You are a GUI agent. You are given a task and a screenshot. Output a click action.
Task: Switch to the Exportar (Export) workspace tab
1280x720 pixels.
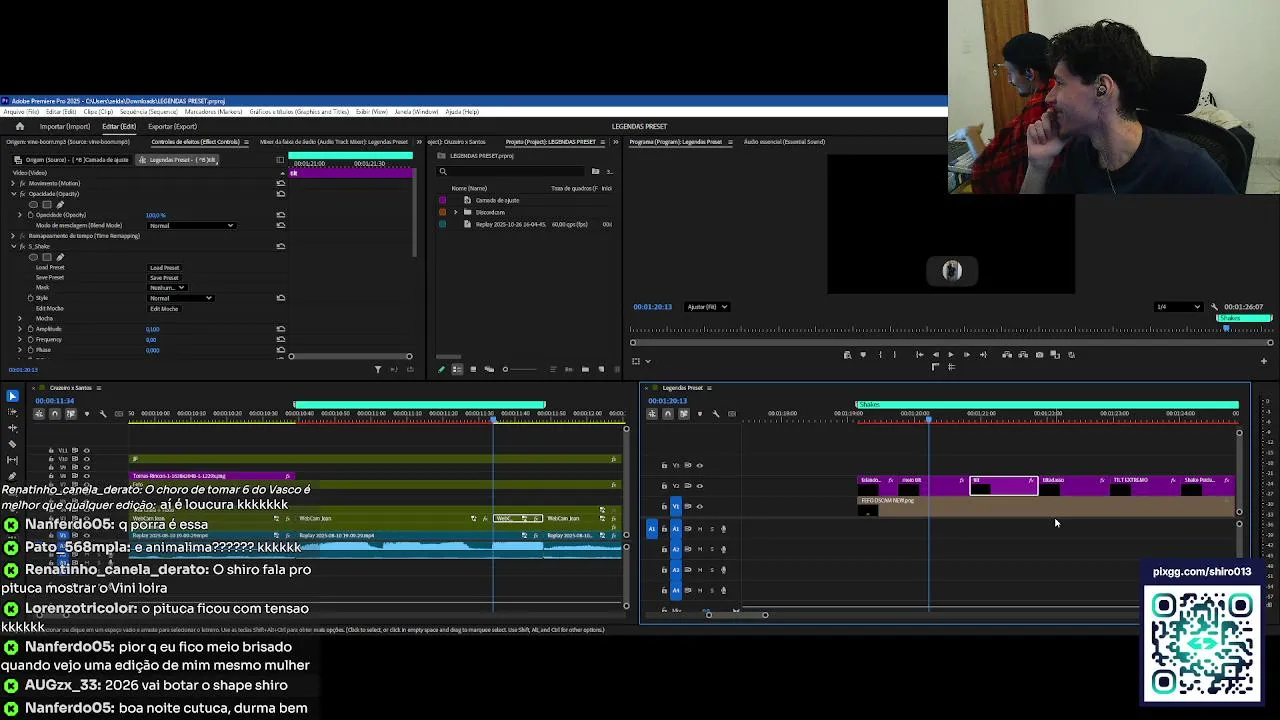pyautogui.click(x=172, y=126)
